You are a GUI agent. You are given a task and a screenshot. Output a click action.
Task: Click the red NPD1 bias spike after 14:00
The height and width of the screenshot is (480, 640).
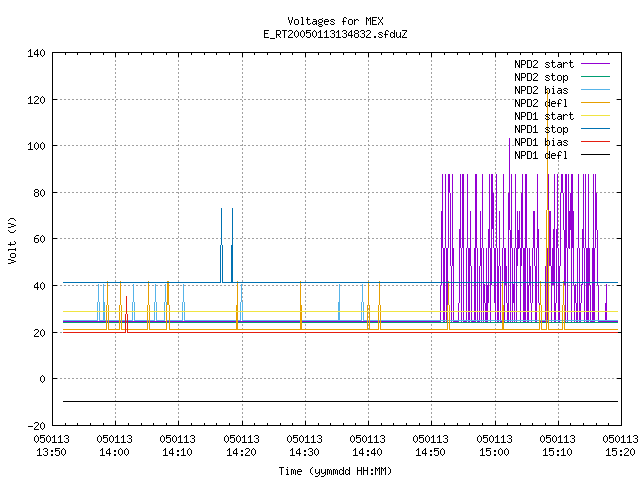(x=127, y=314)
